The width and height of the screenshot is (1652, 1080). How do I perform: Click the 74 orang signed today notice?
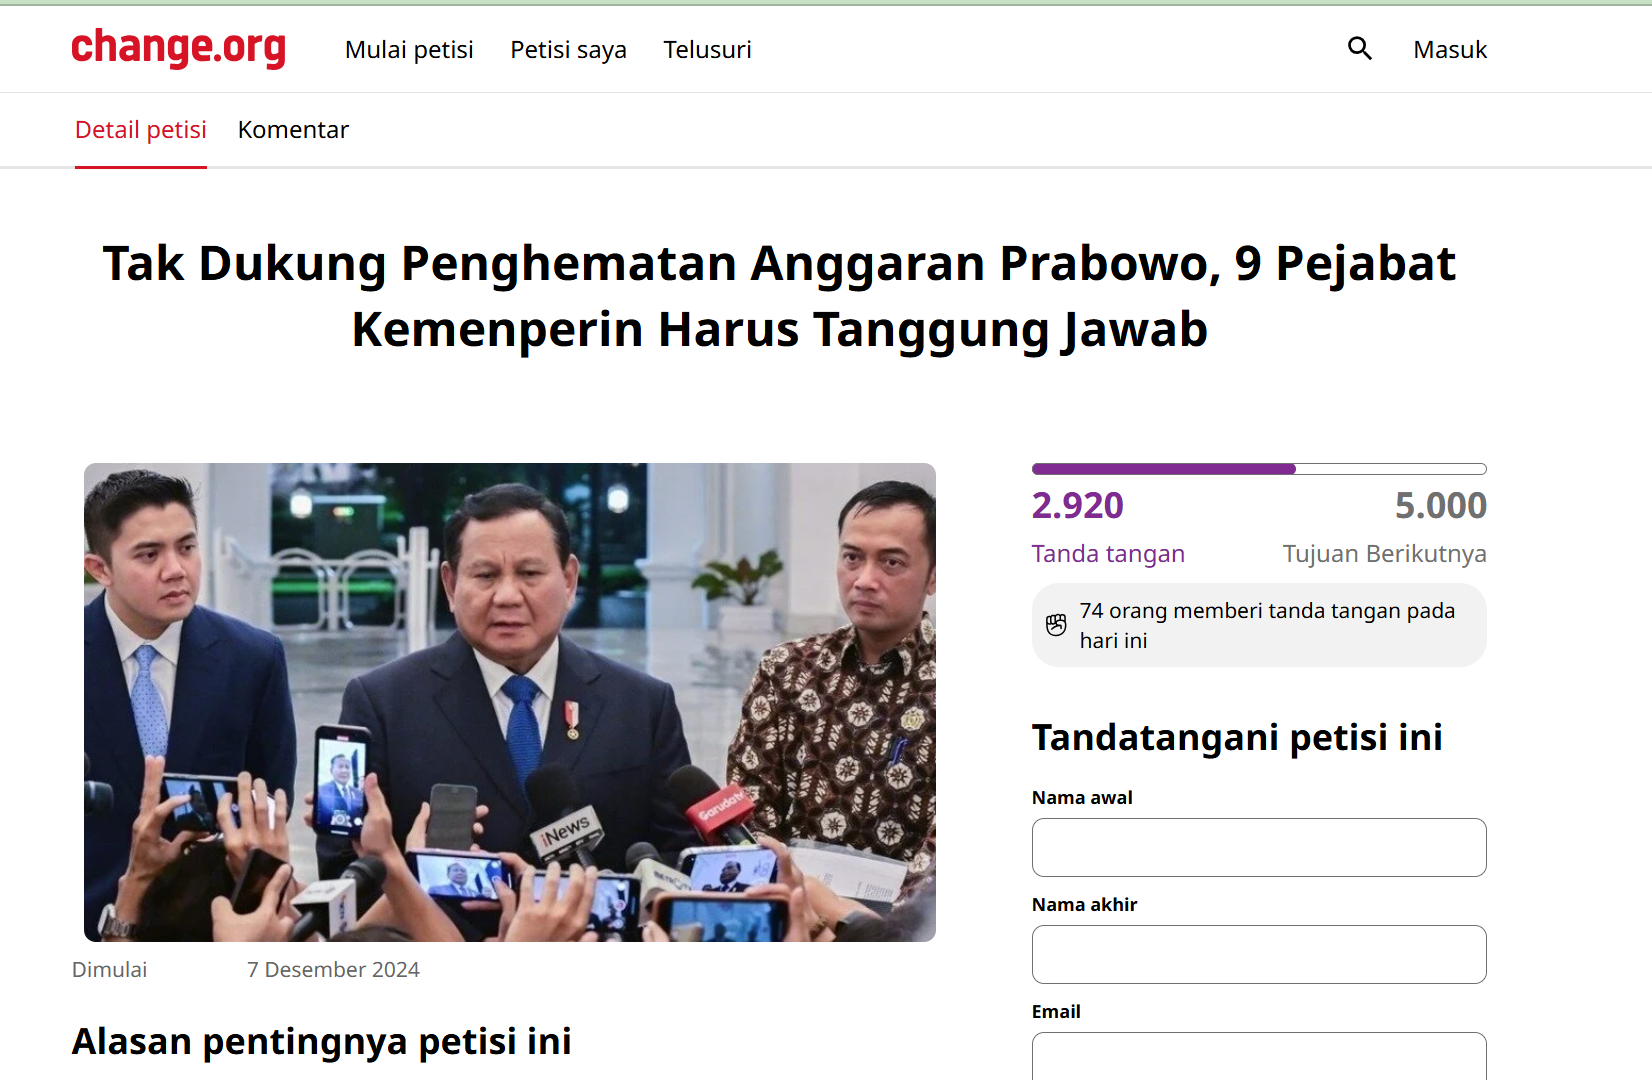coord(1259,625)
